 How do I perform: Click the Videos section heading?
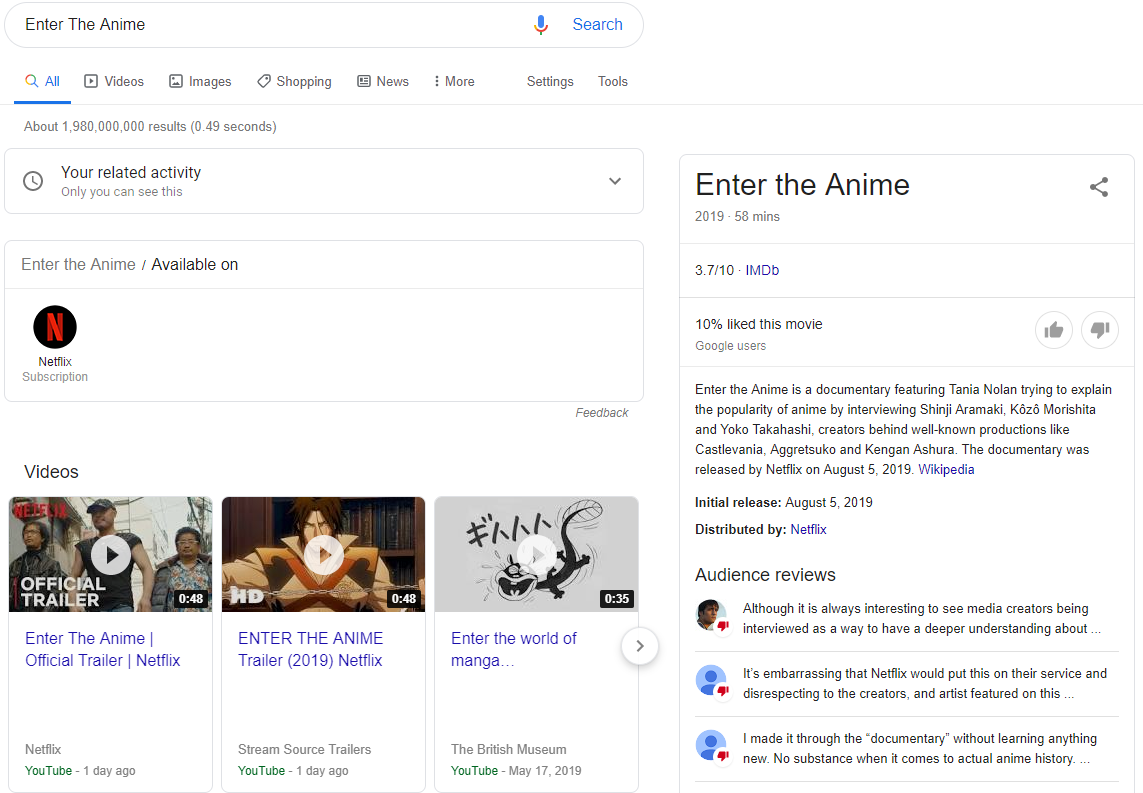click(51, 472)
